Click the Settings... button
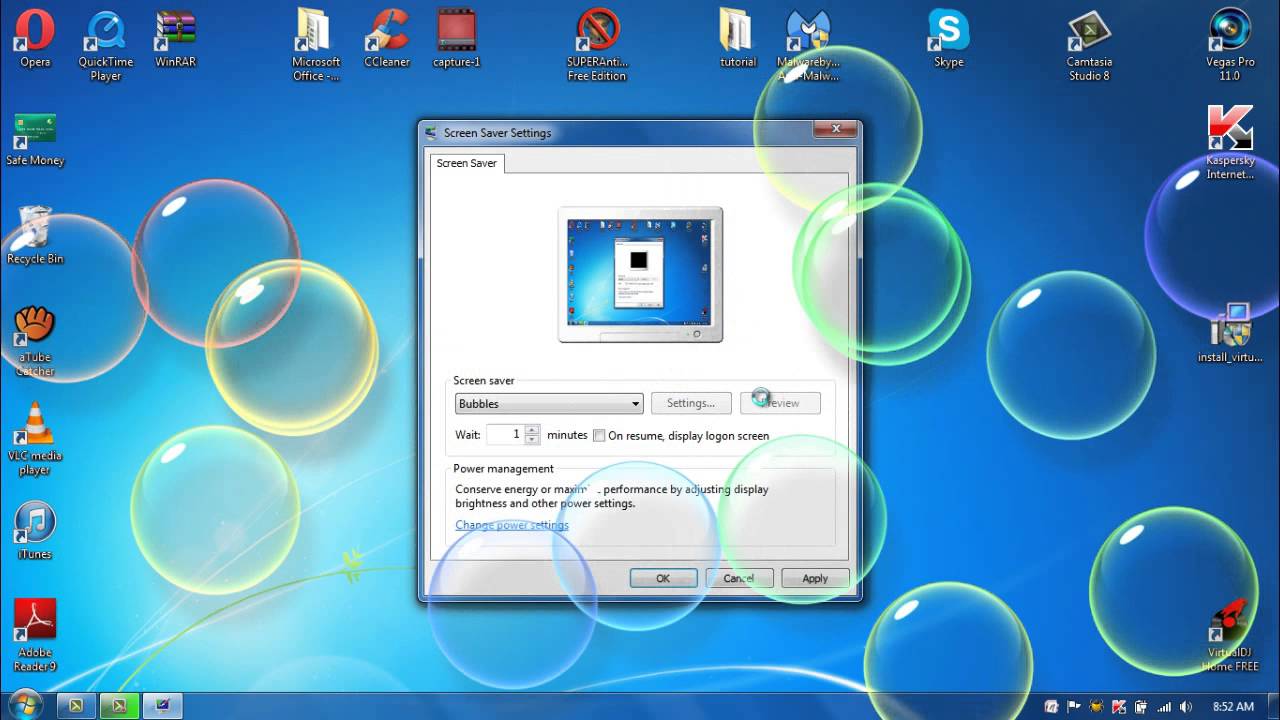 (x=691, y=403)
